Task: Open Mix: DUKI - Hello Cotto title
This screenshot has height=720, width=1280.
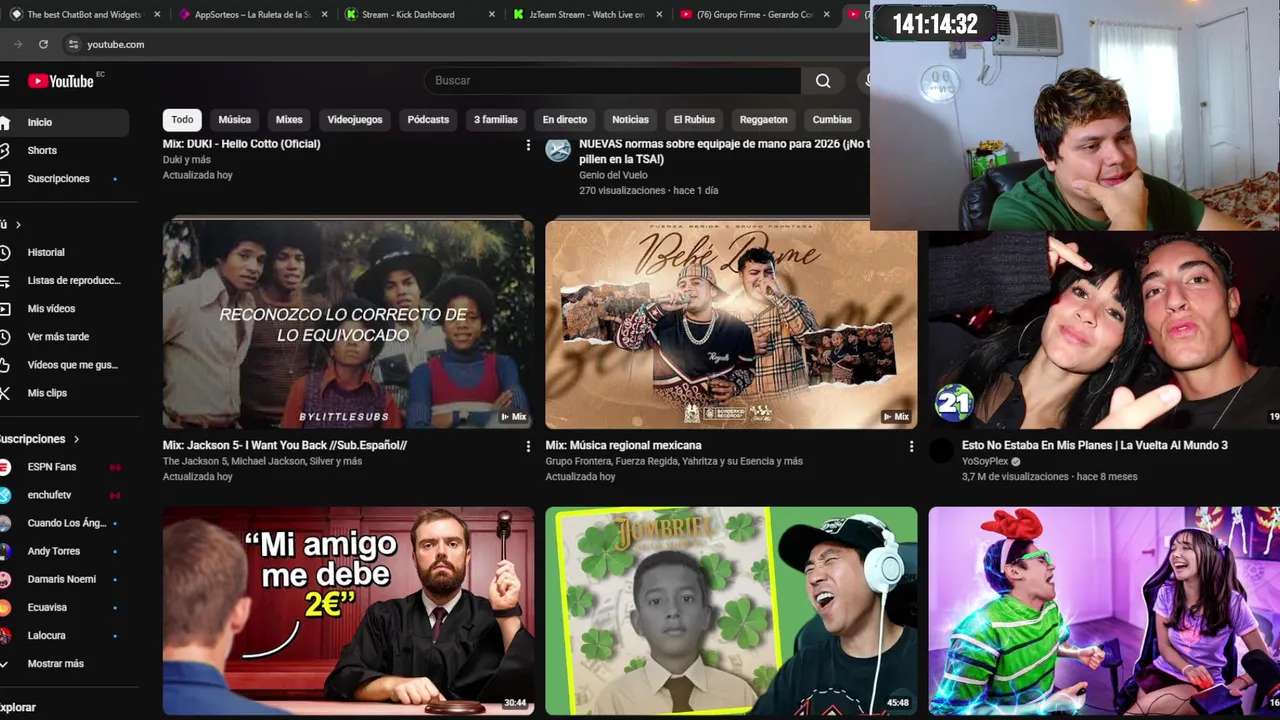Action: (x=241, y=144)
